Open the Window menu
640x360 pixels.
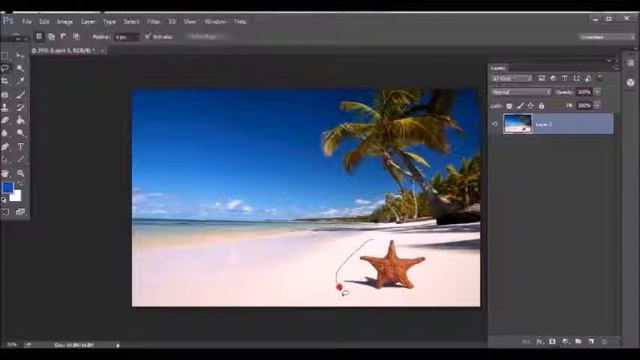(215, 21)
